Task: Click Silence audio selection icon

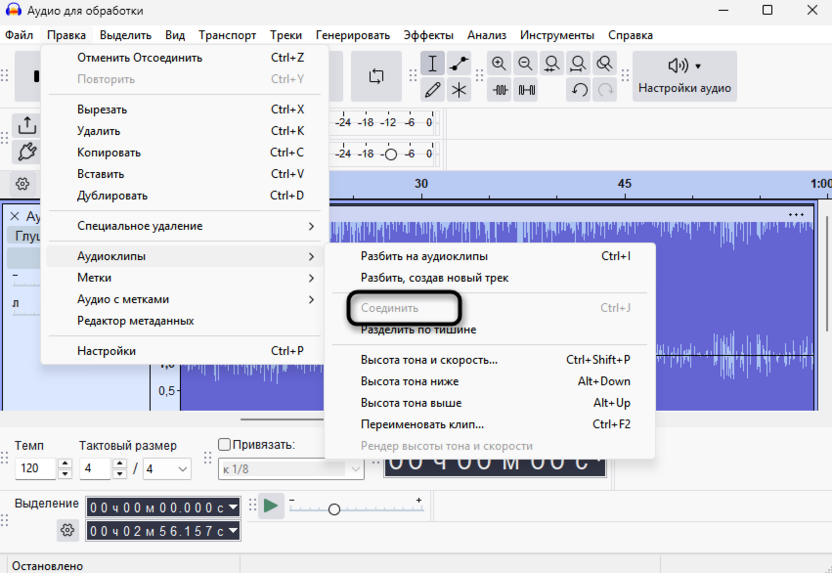Action: pos(525,90)
